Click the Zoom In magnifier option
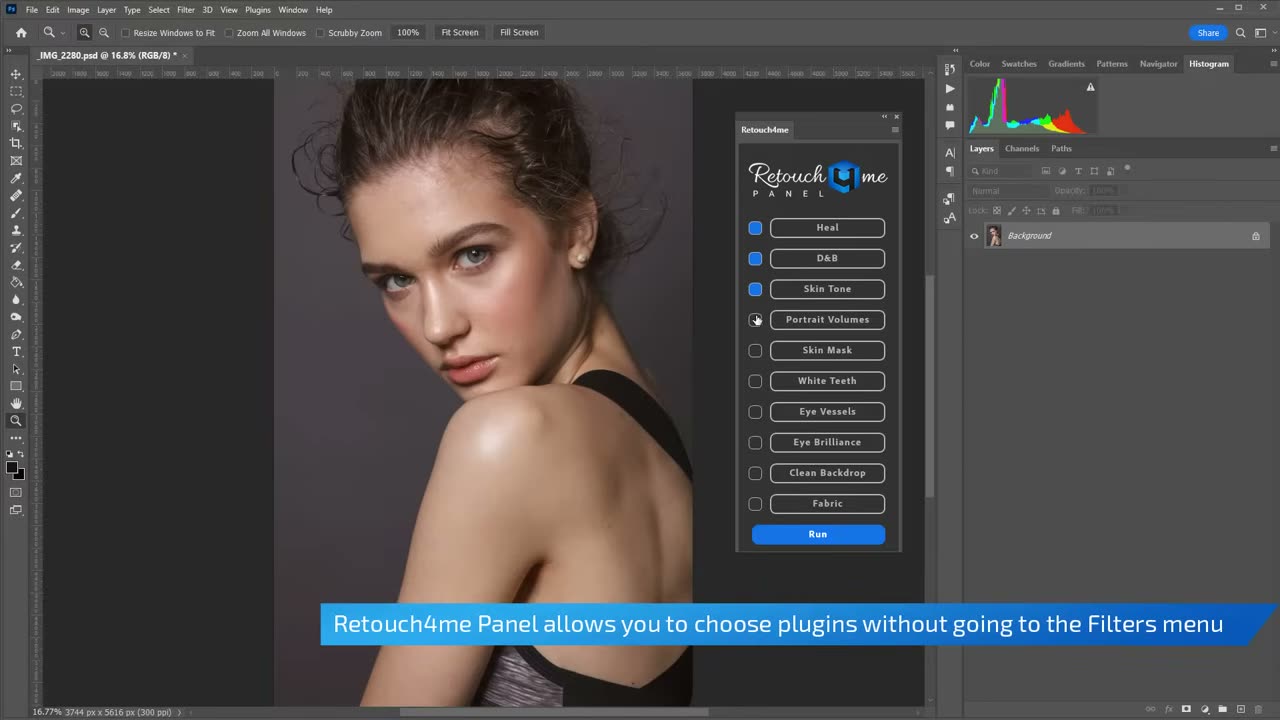1280x720 pixels. pyautogui.click(x=85, y=32)
